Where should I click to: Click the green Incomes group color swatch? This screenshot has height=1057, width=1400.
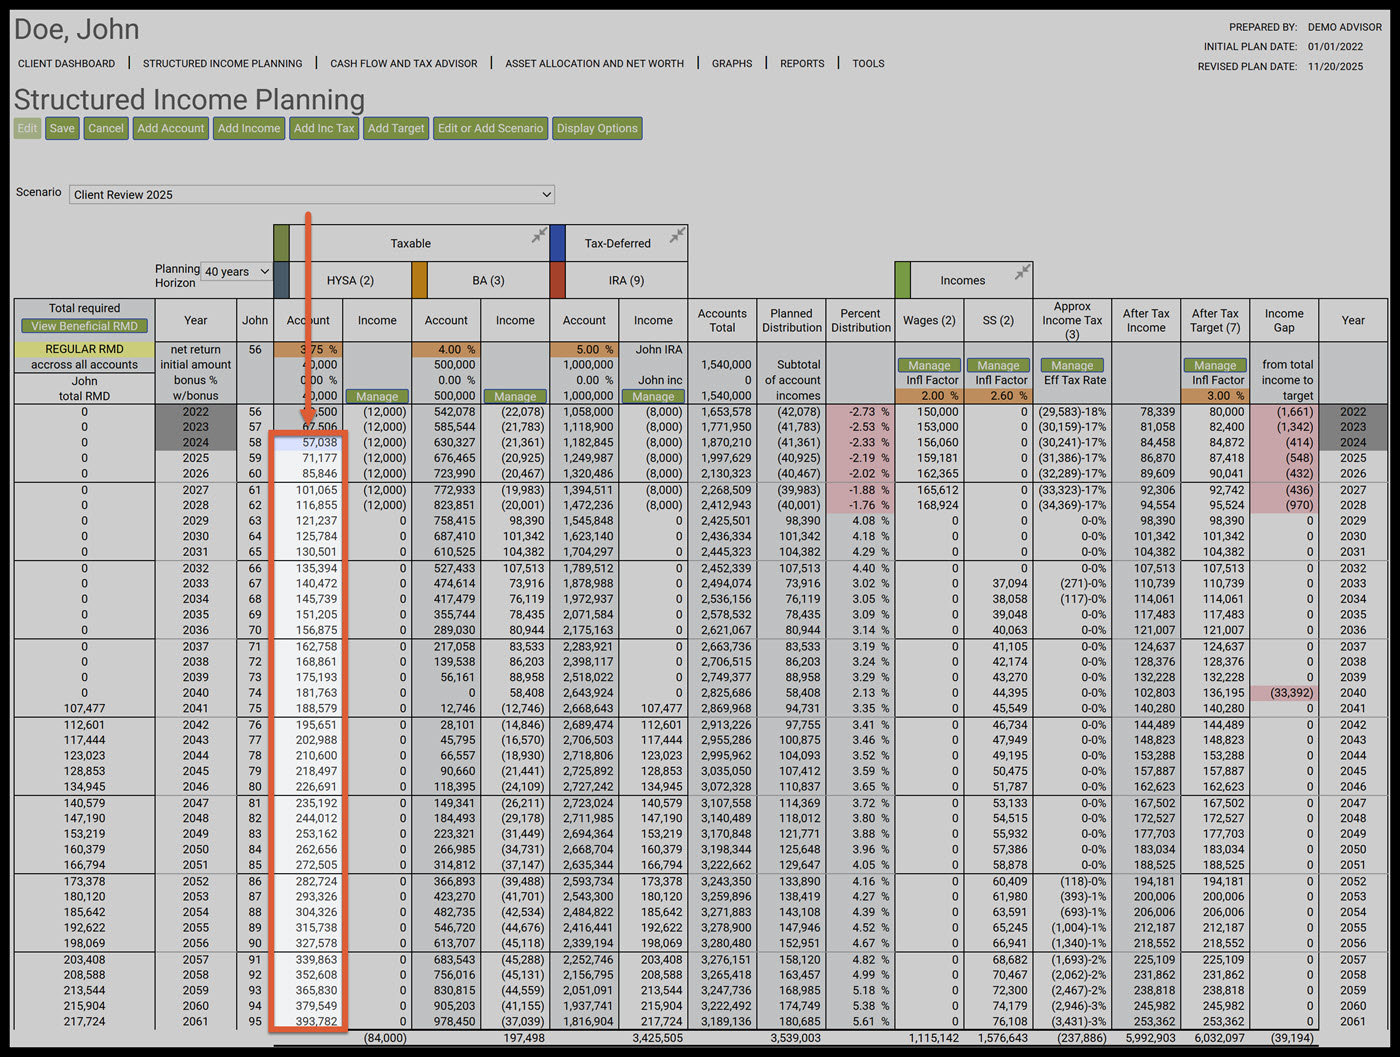pos(903,280)
